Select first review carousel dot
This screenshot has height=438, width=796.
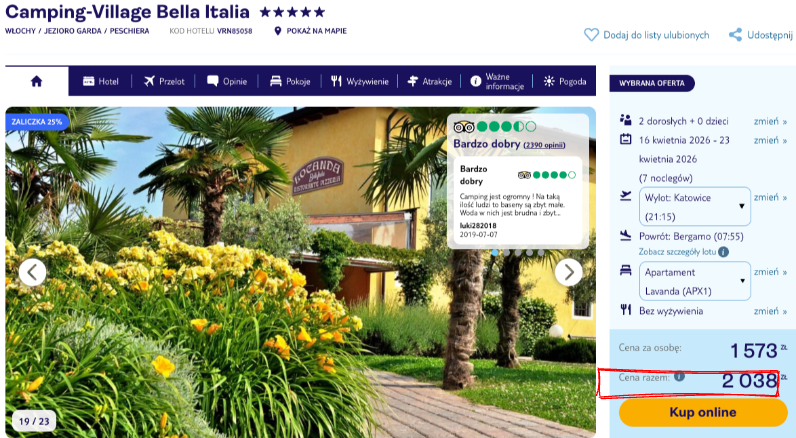[495, 252]
